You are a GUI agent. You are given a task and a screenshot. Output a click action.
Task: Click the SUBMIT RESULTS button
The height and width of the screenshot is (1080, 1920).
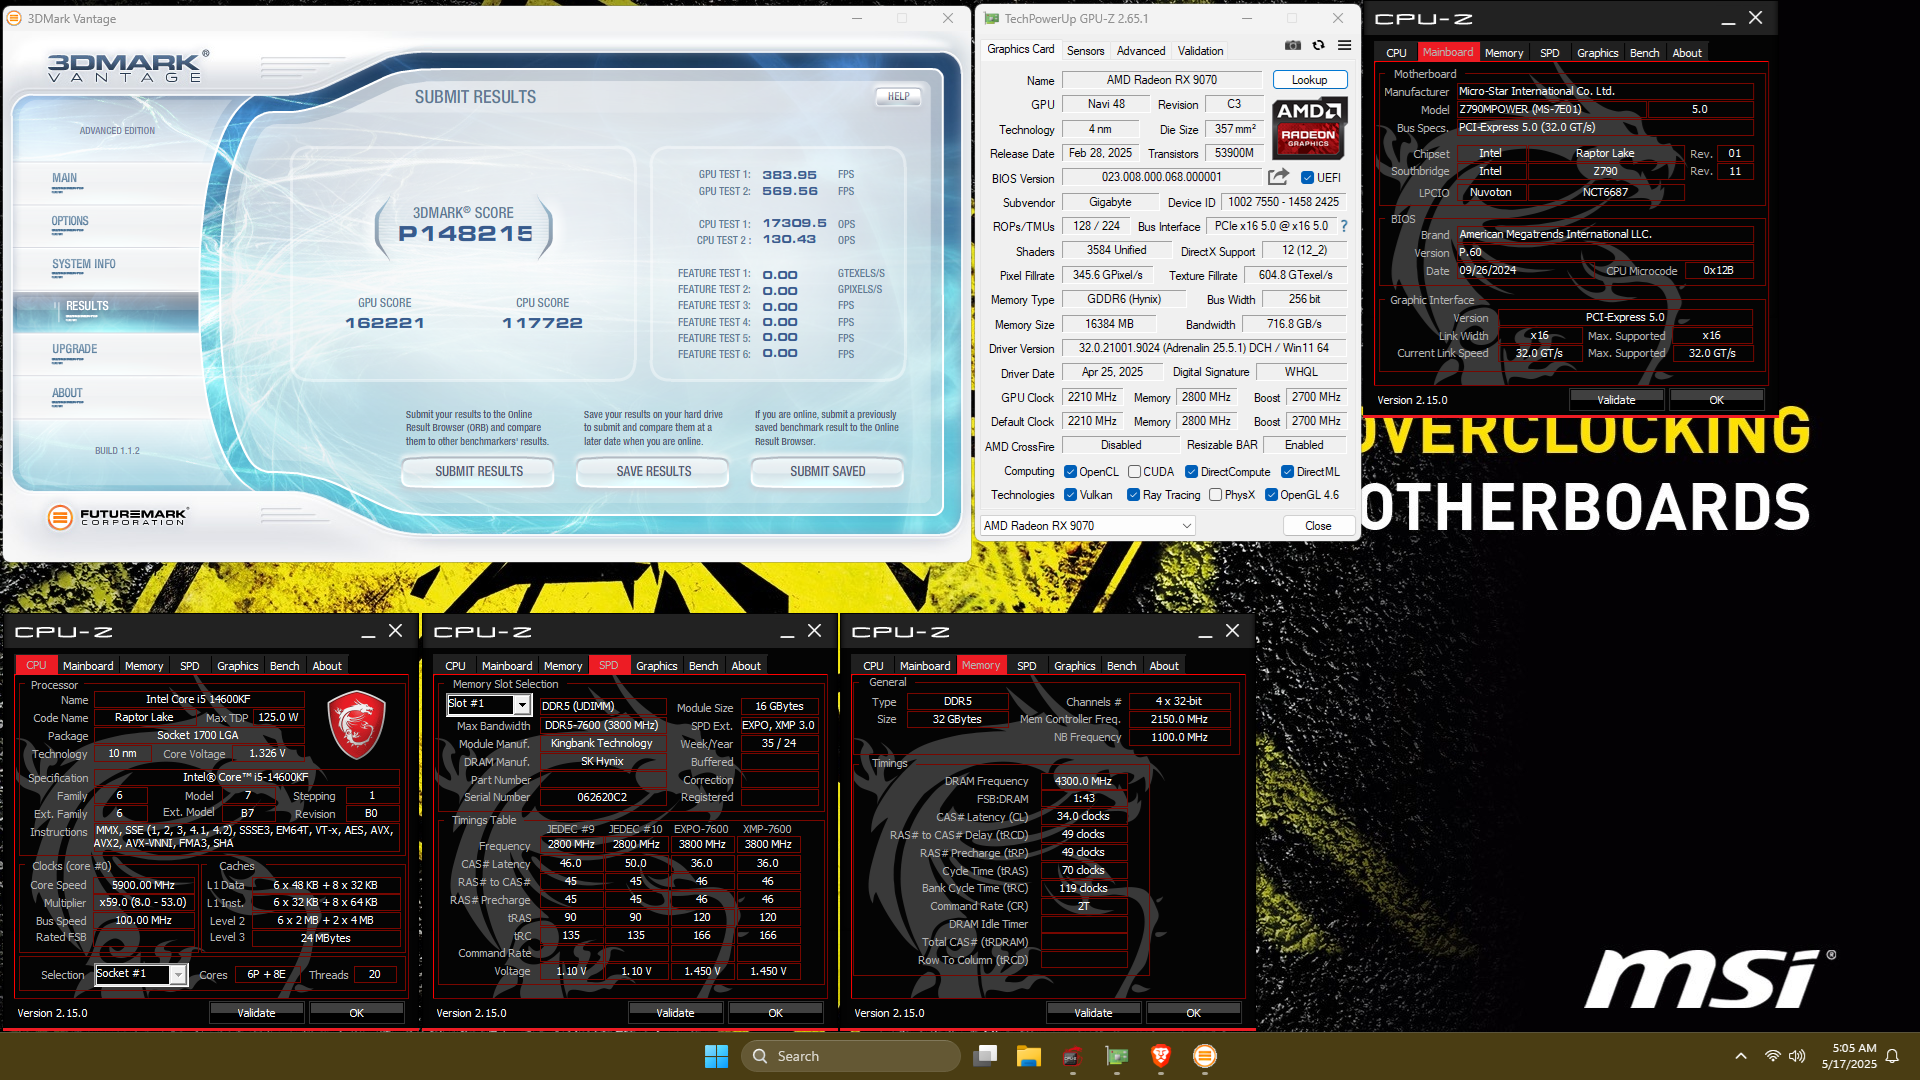click(x=478, y=472)
